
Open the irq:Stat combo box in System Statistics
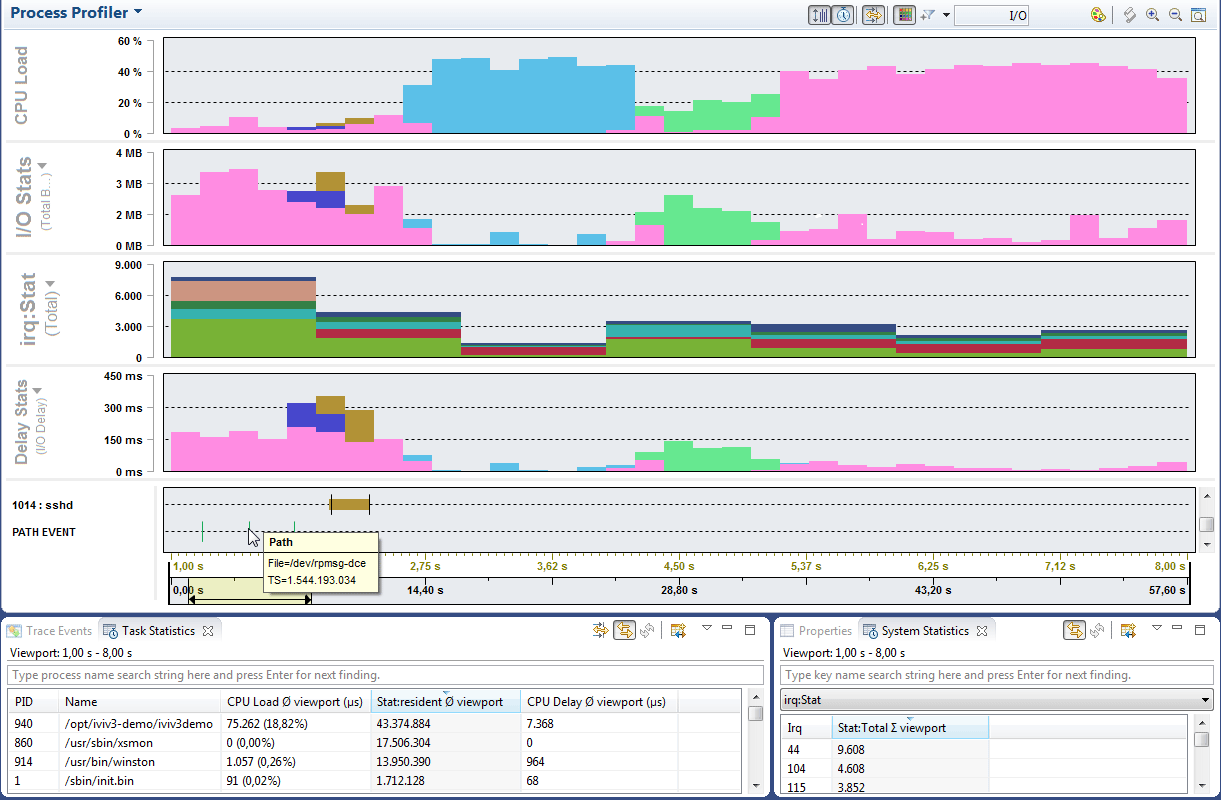click(x=997, y=700)
